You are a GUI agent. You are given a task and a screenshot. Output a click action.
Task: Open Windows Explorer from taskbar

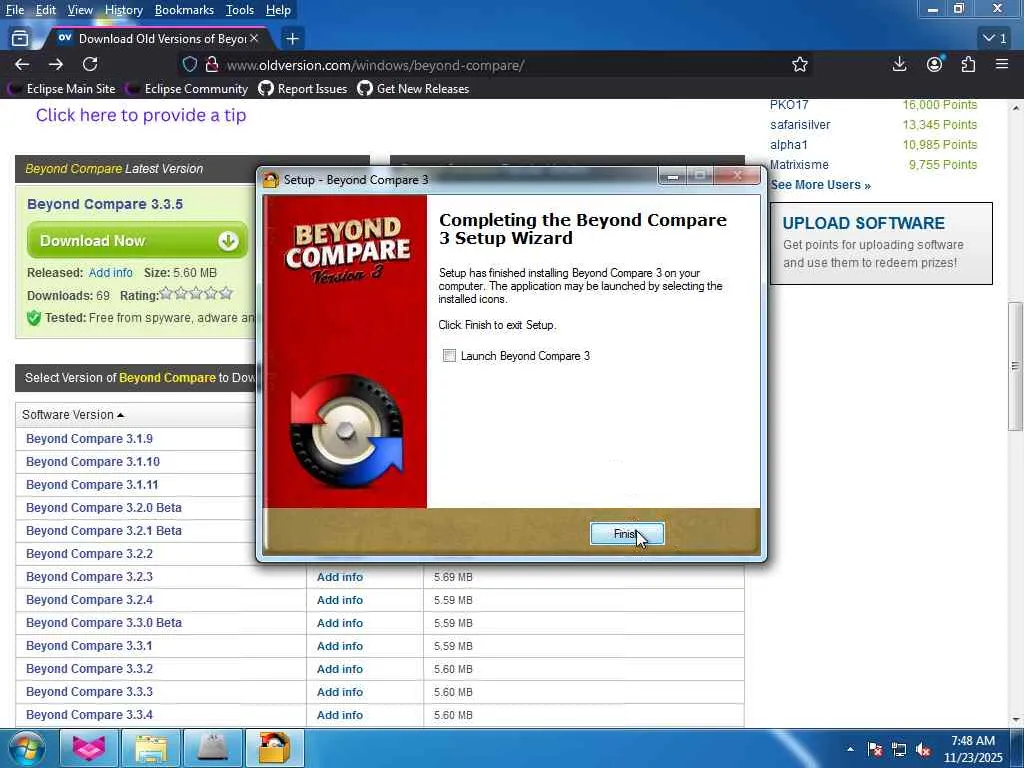[x=151, y=748]
